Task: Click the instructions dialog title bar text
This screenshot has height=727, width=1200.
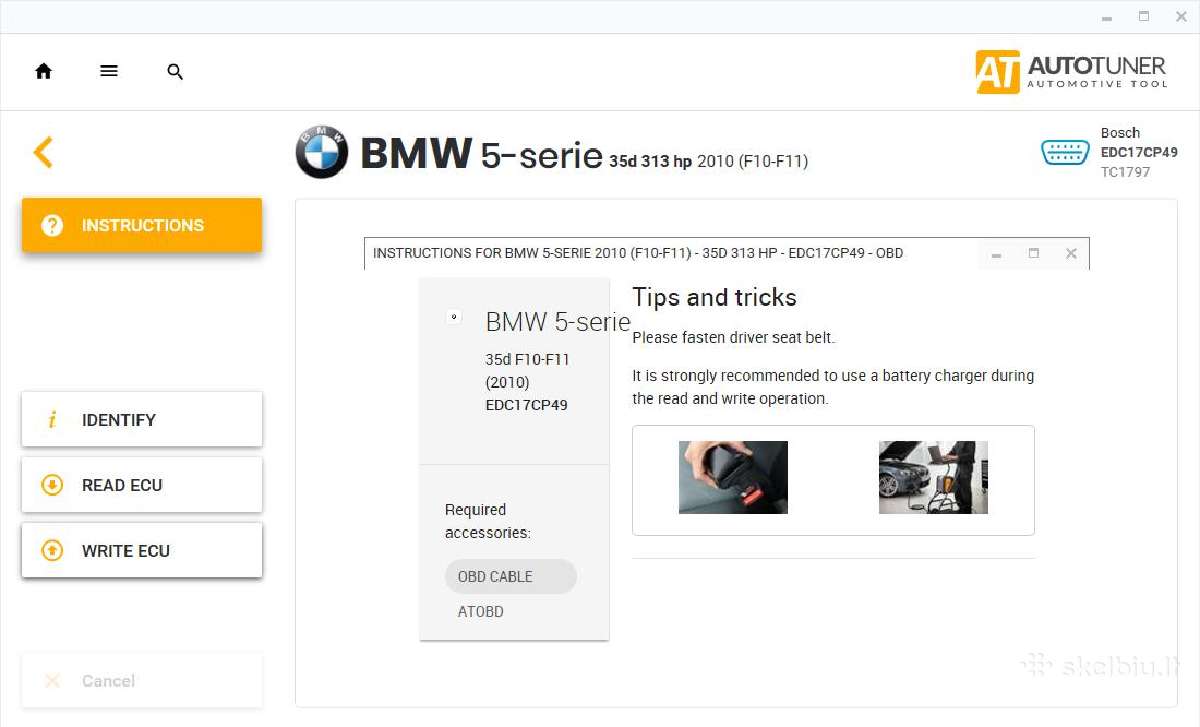Action: 638,253
